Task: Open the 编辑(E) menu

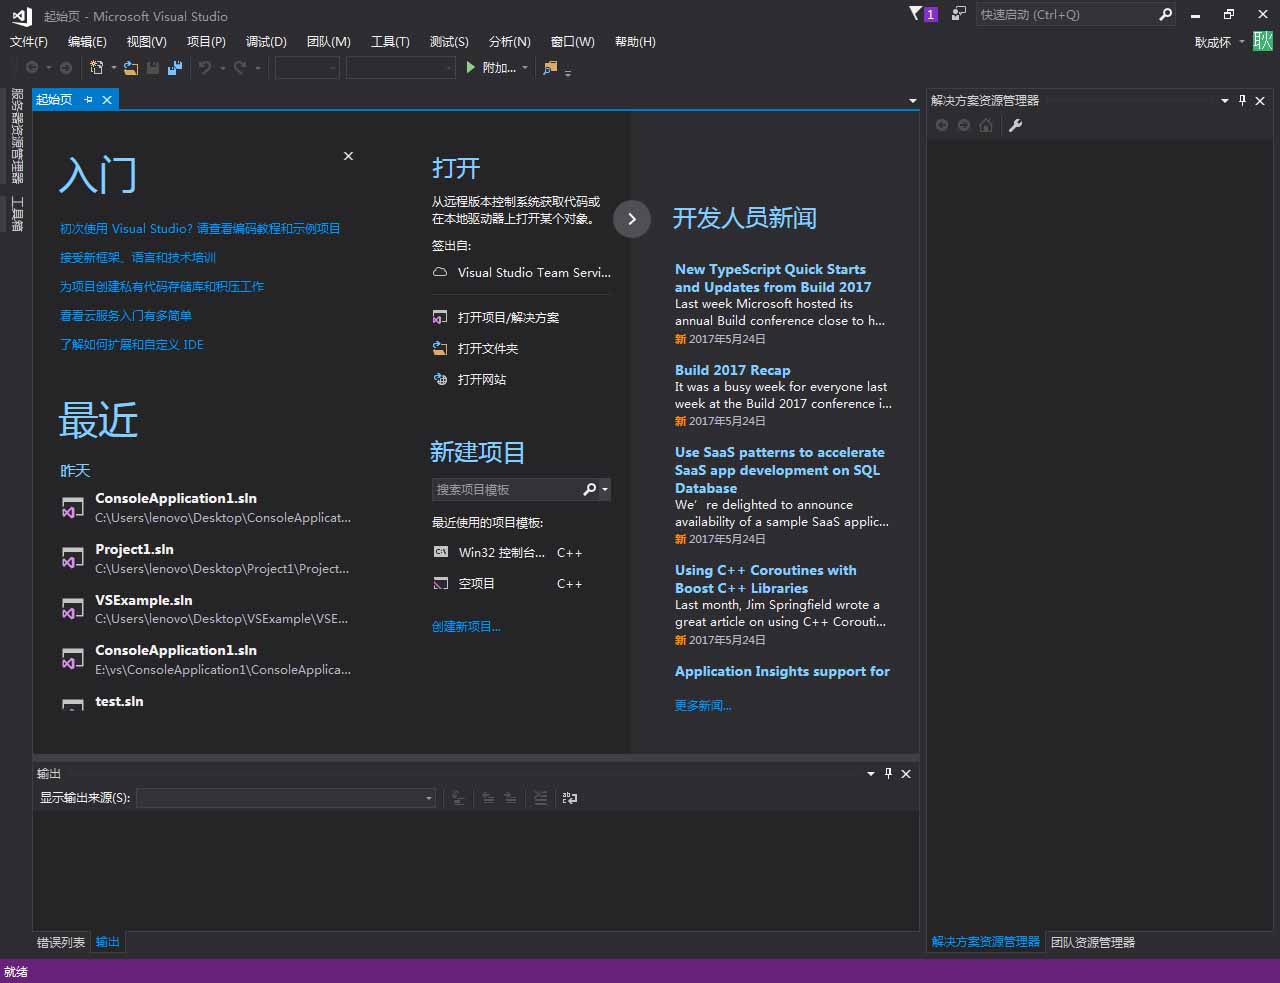Action: tap(87, 41)
